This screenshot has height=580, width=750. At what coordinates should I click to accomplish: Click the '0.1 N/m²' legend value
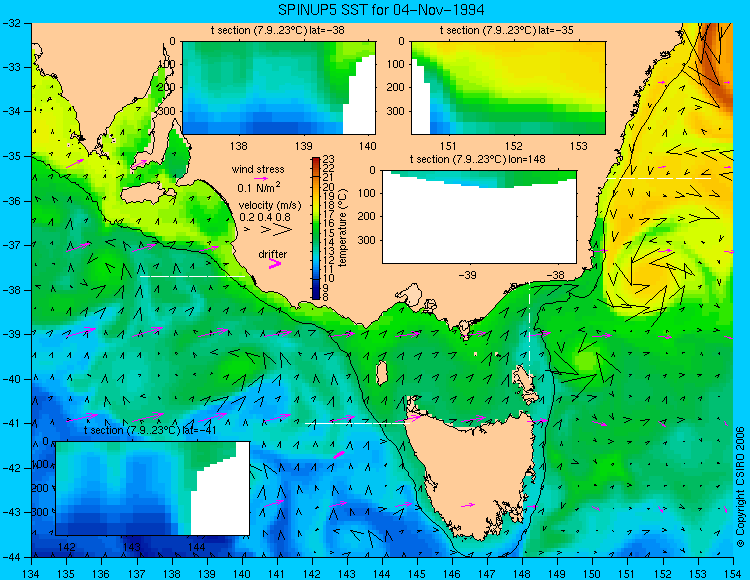click(x=259, y=187)
